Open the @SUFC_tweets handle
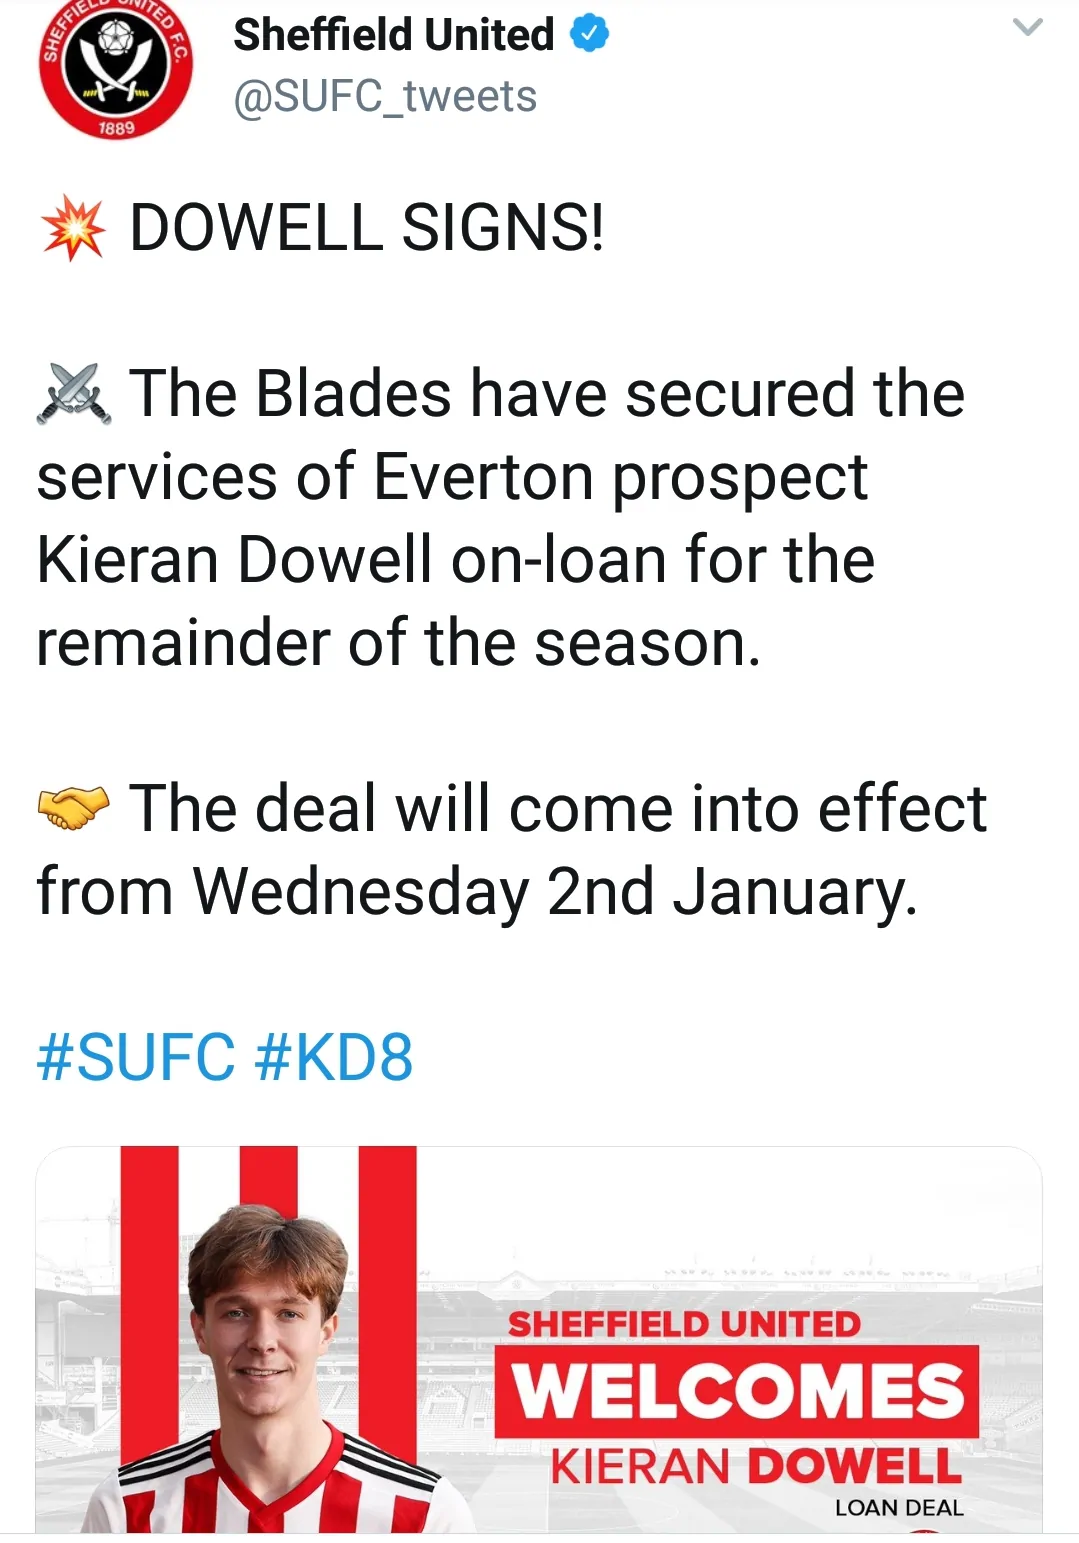Viewport: 1079px width, 1543px height. 385,97
